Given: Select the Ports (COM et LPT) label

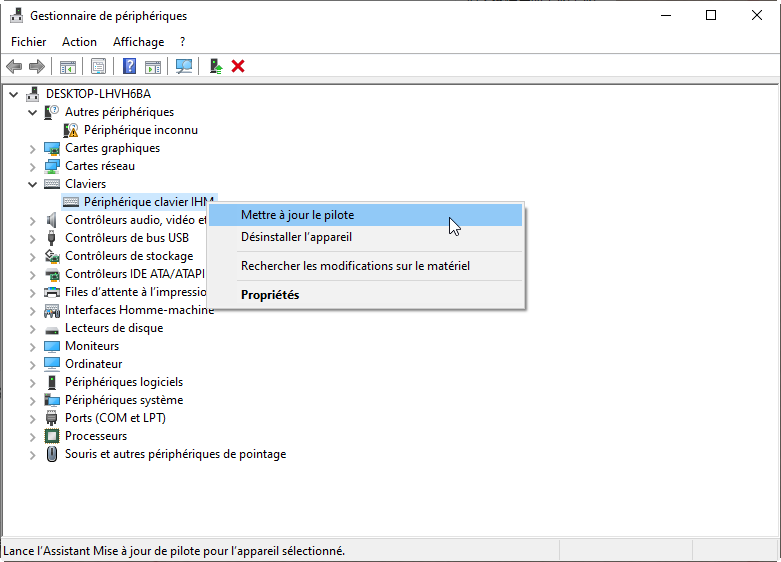Looking at the screenshot, I should (x=116, y=418).
